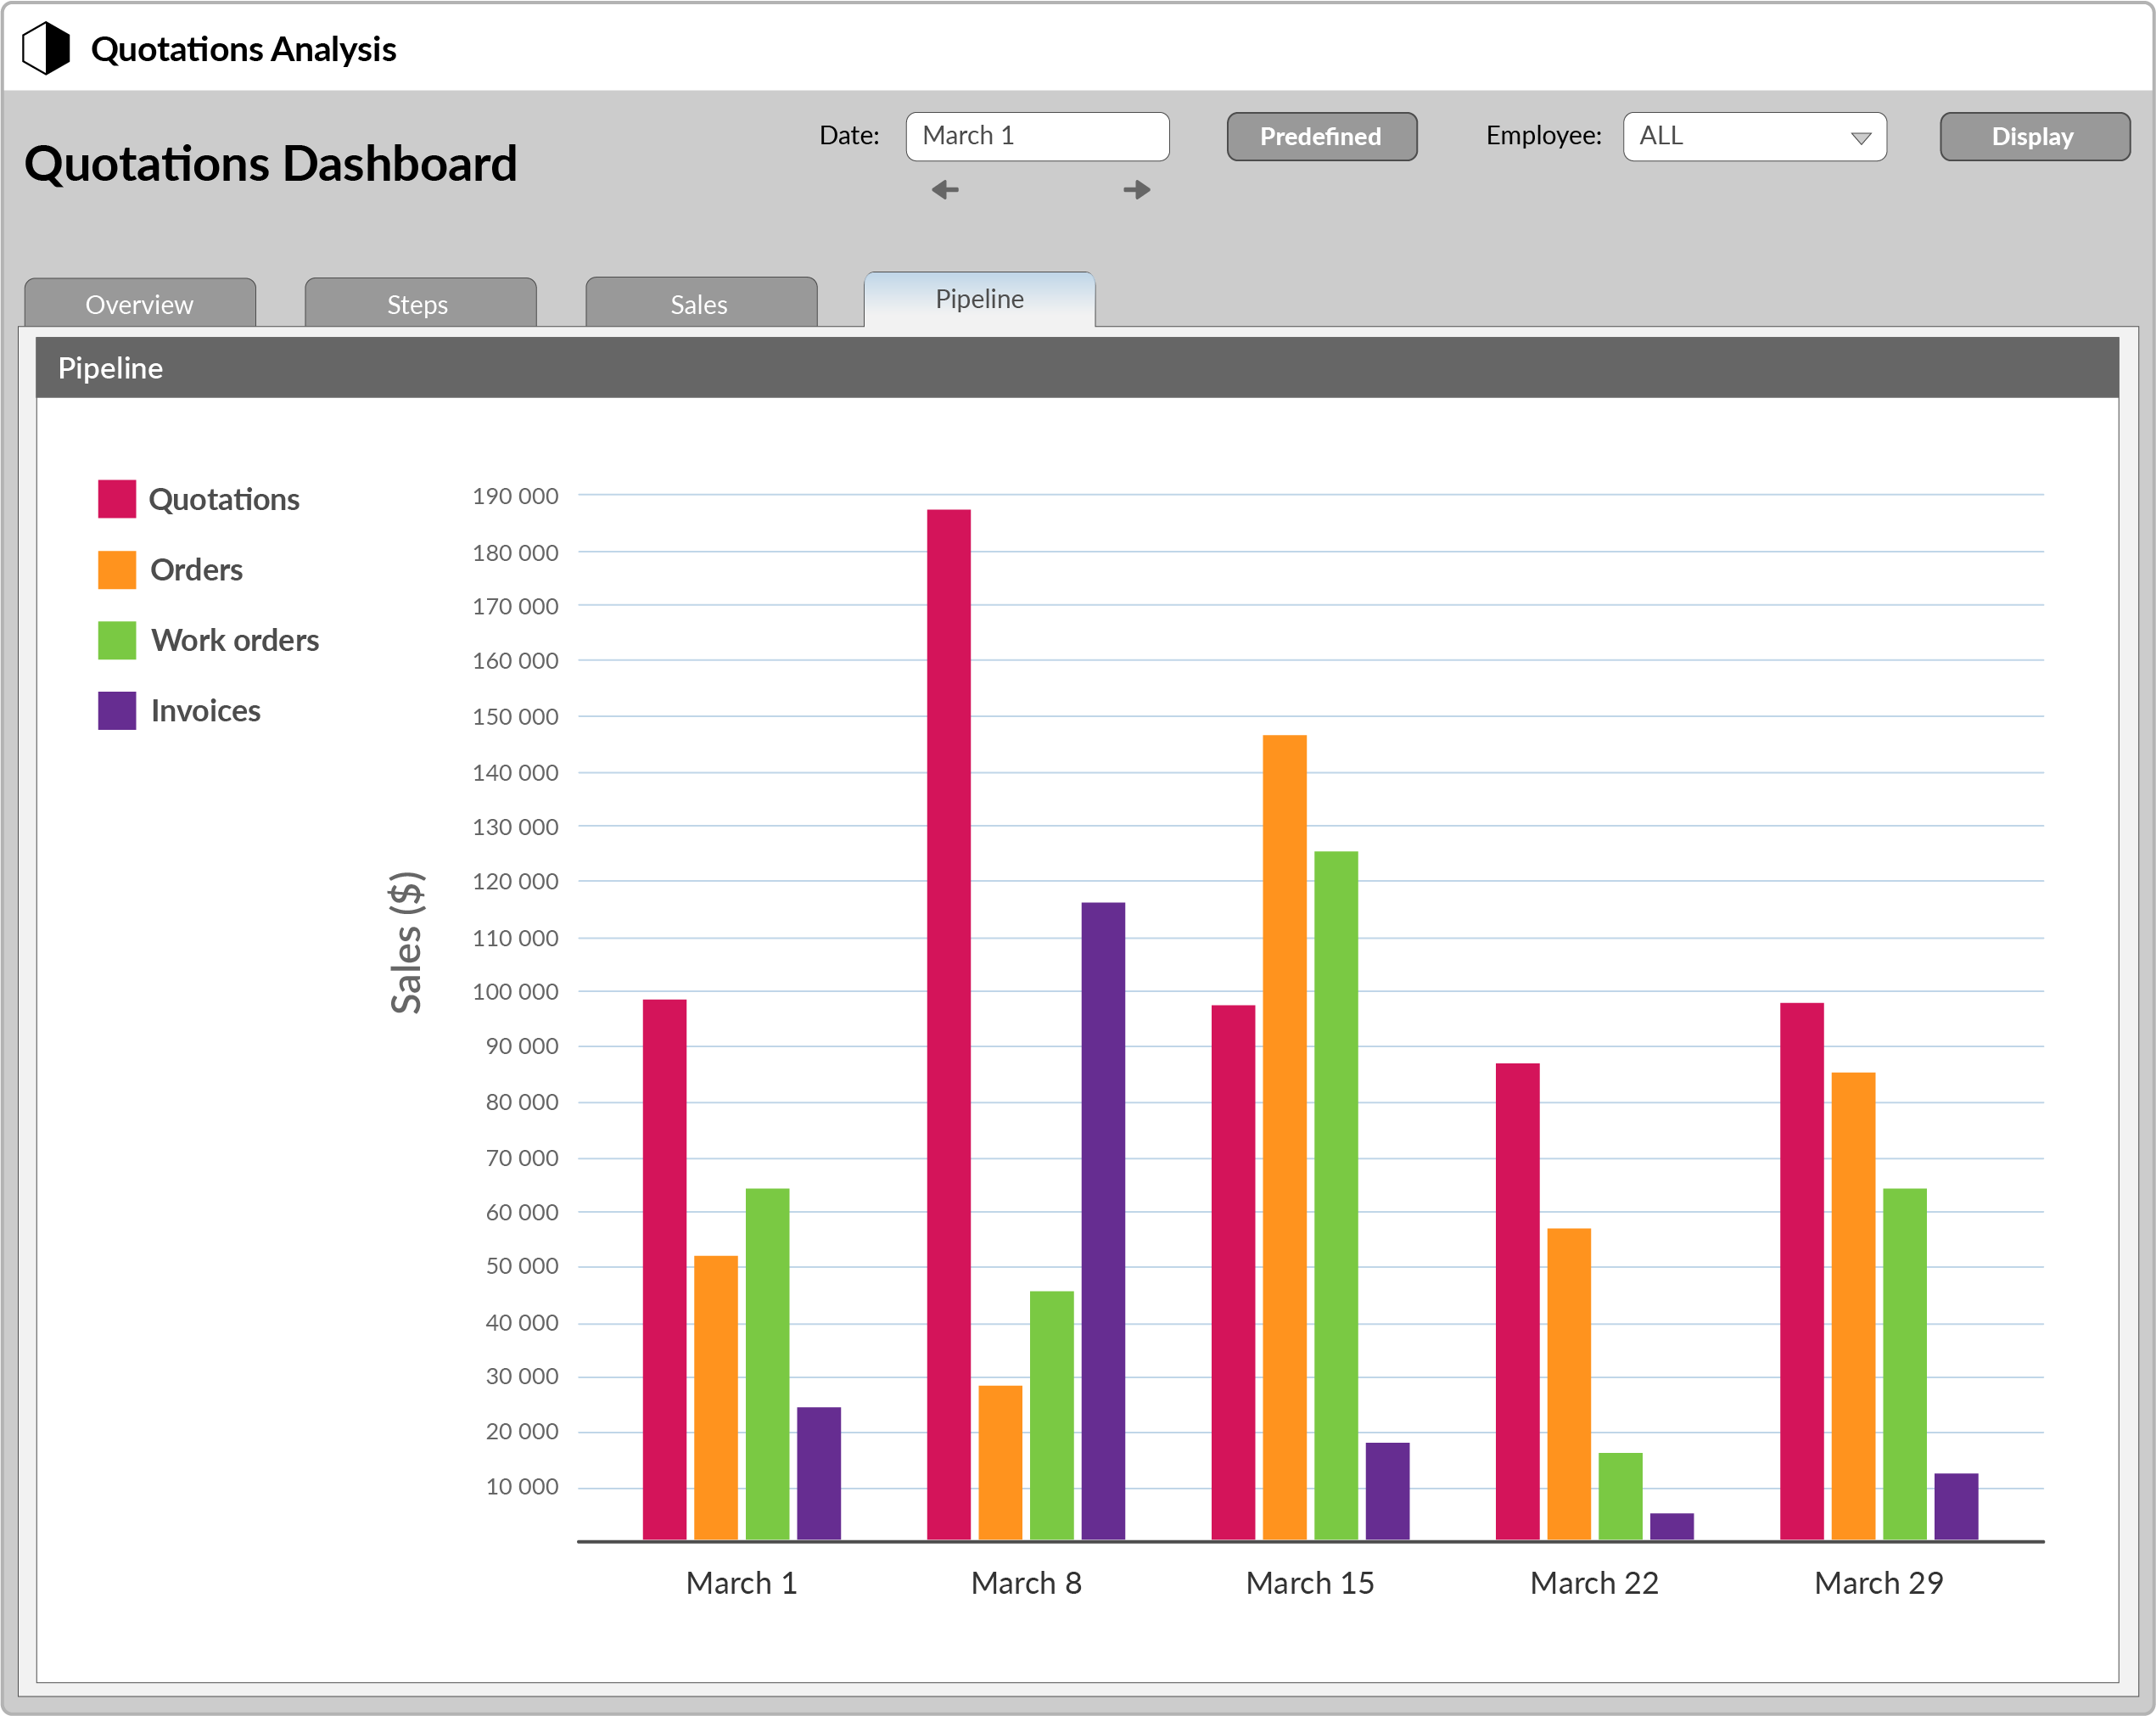
Task: Click the March 1 axis label
Action: click(741, 1583)
